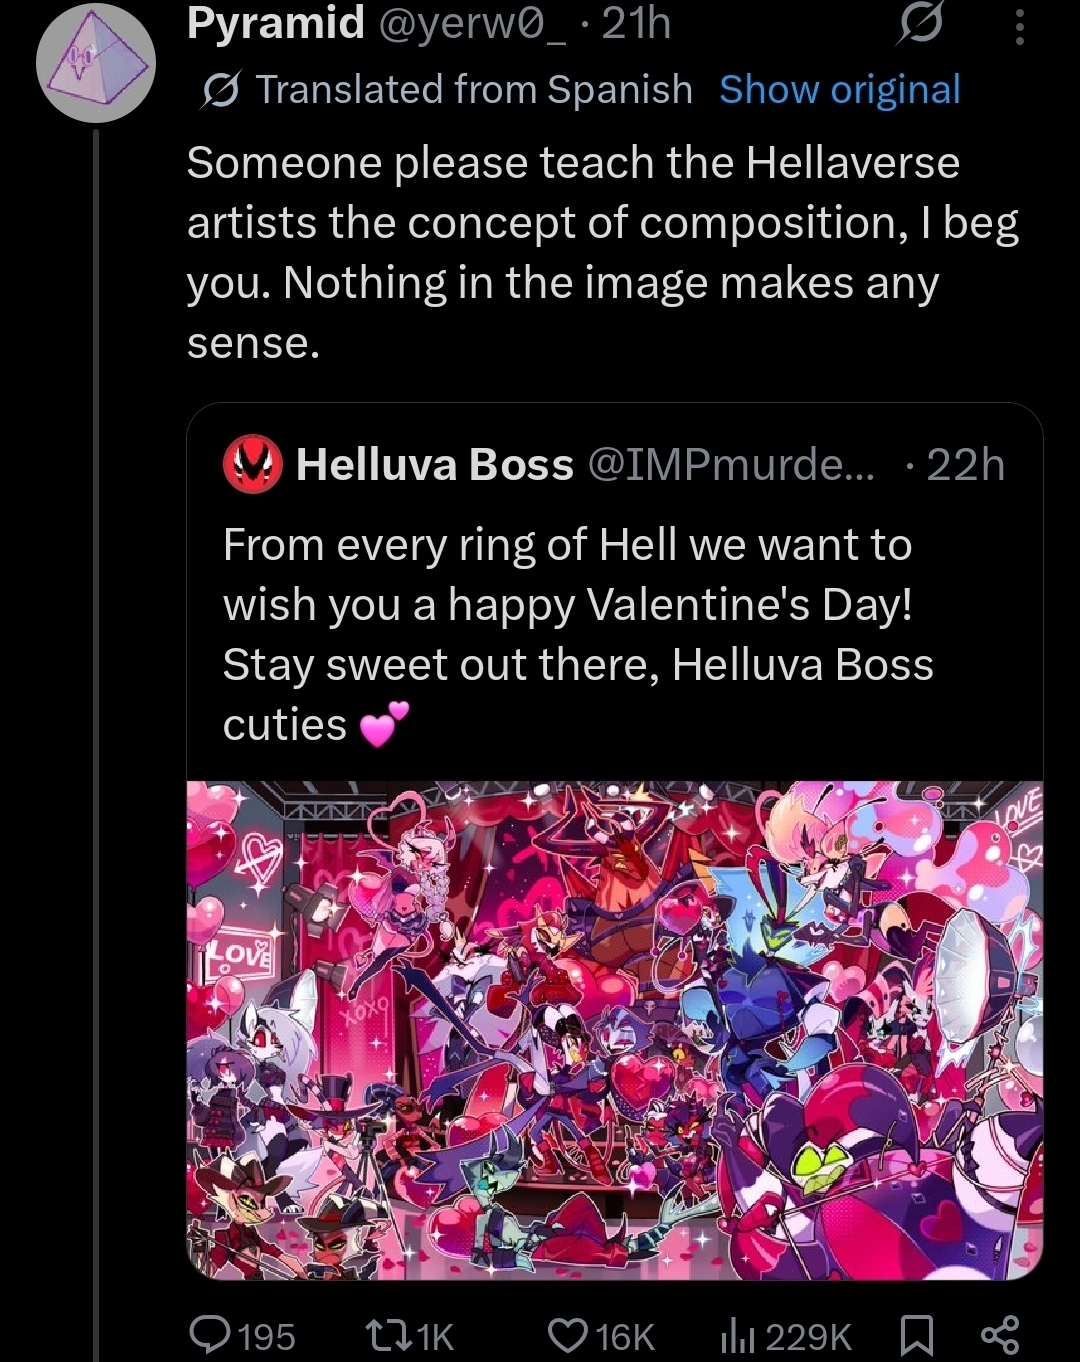The width and height of the screenshot is (1080, 1362).
Task: Click the Helluva Boss account name
Action: (x=435, y=465)
